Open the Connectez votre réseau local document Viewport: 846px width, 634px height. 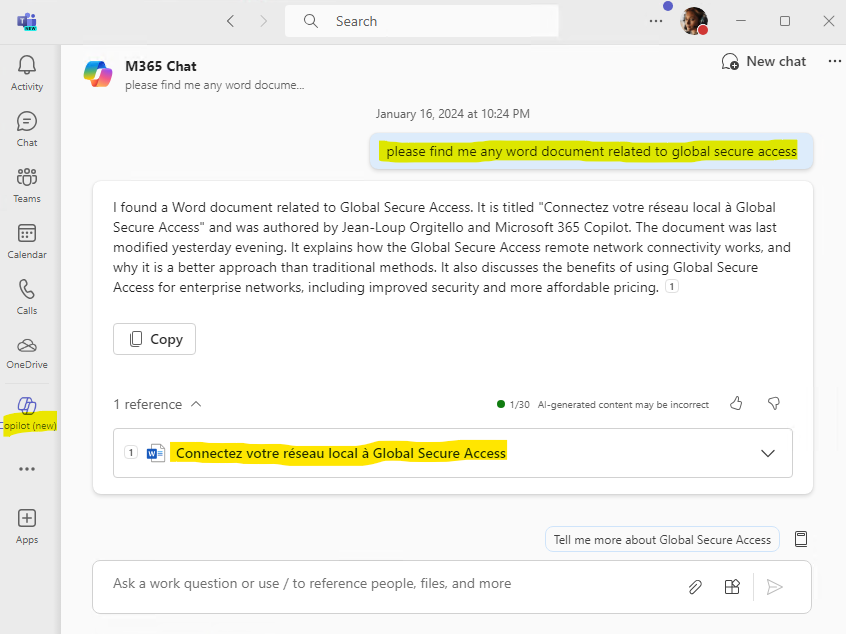pyautogui.click(x=341, y=453)
